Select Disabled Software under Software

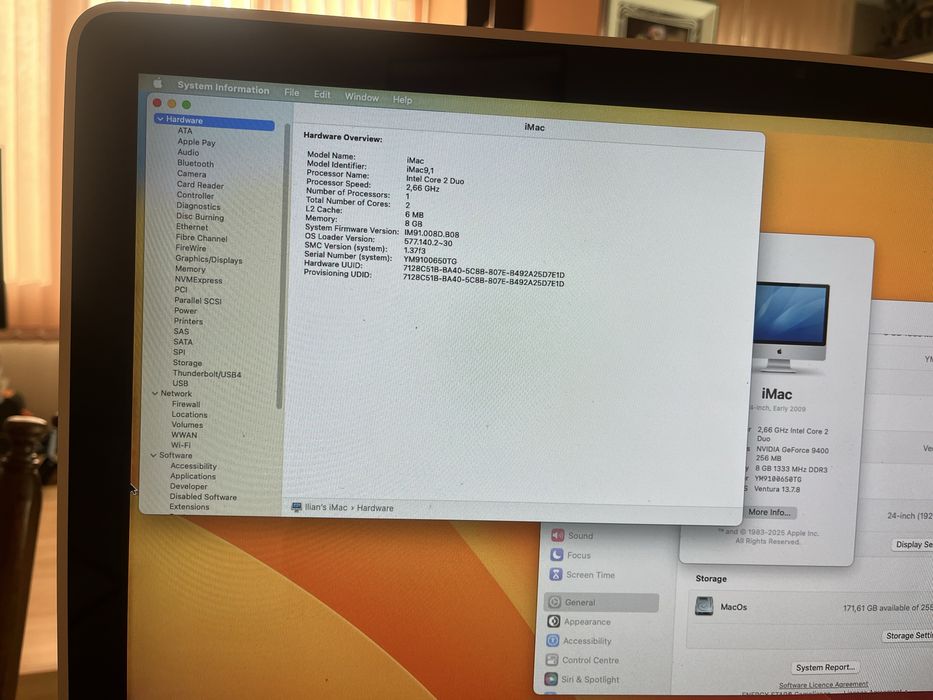[203, 496]
